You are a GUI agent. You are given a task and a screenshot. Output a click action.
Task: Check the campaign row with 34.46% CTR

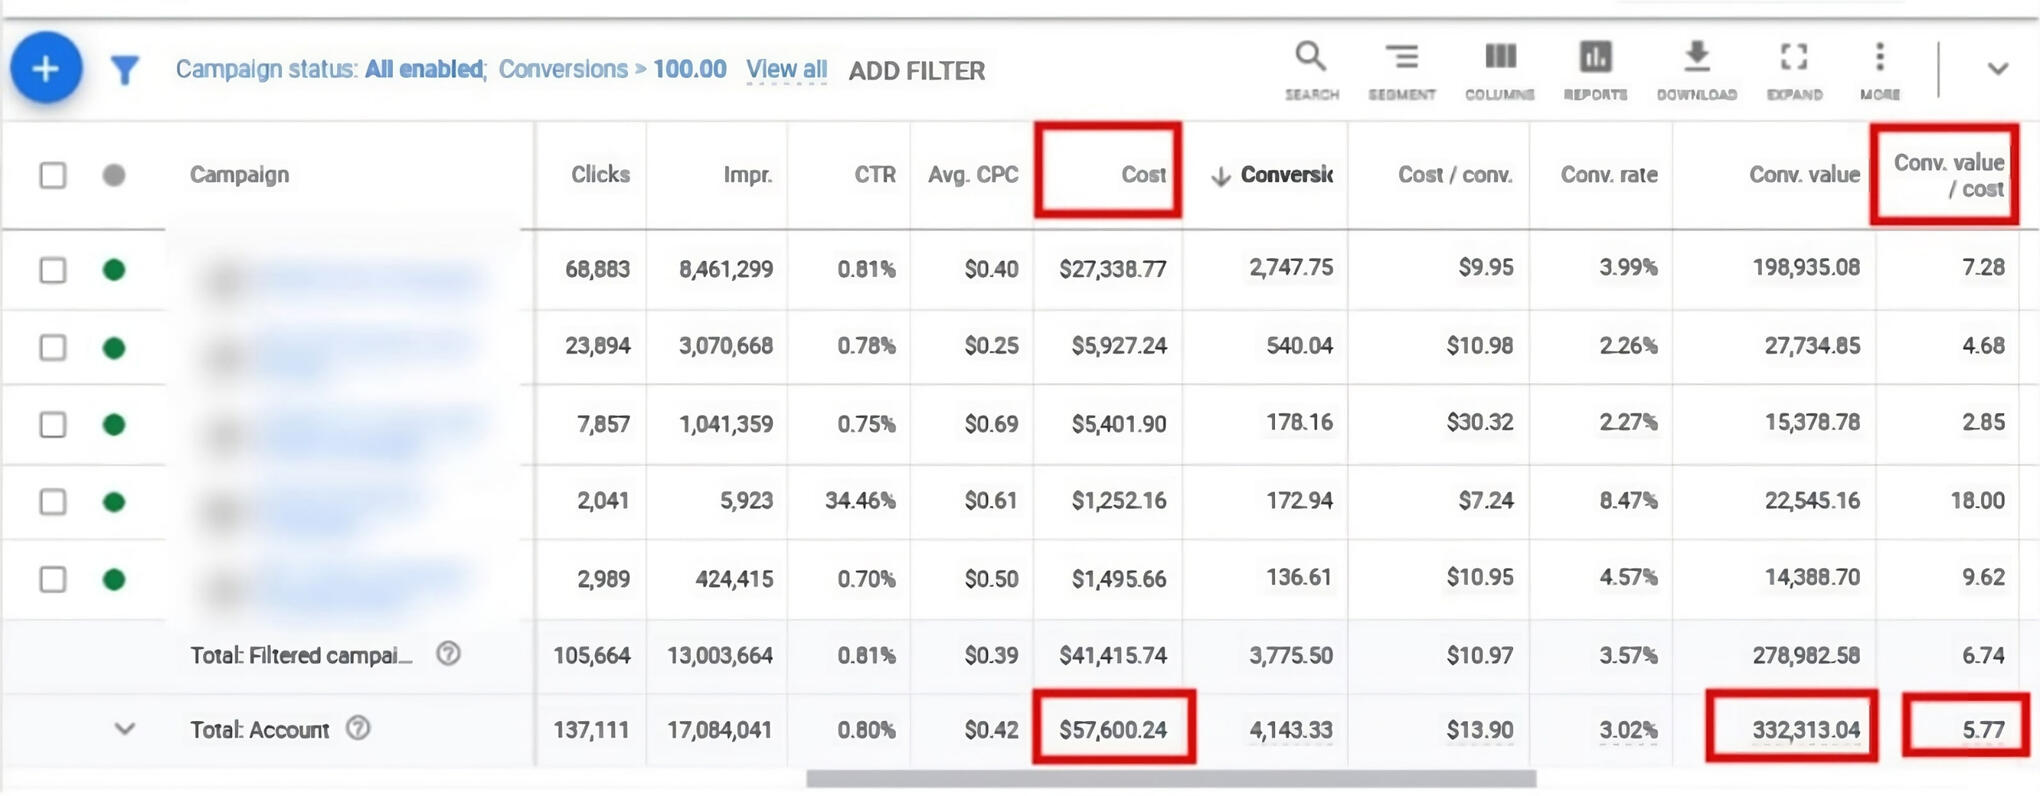[53, 501]
